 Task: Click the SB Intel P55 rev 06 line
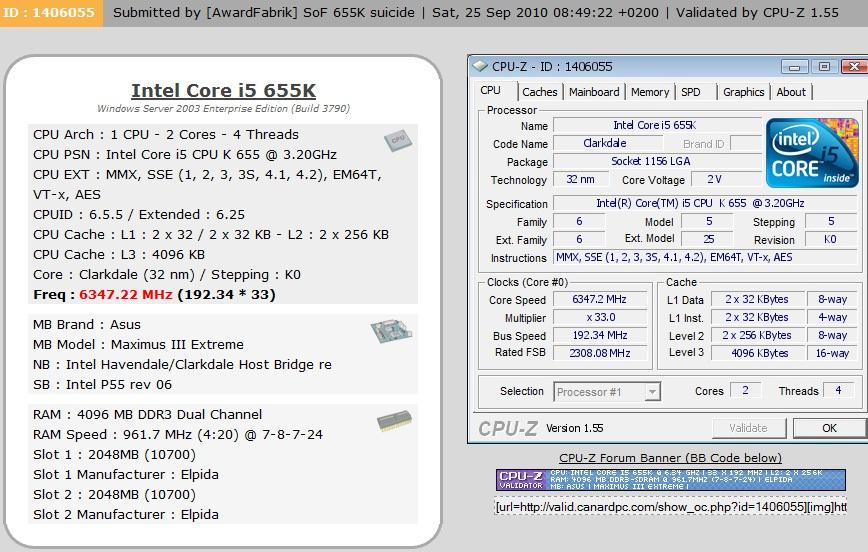point(102,384)
